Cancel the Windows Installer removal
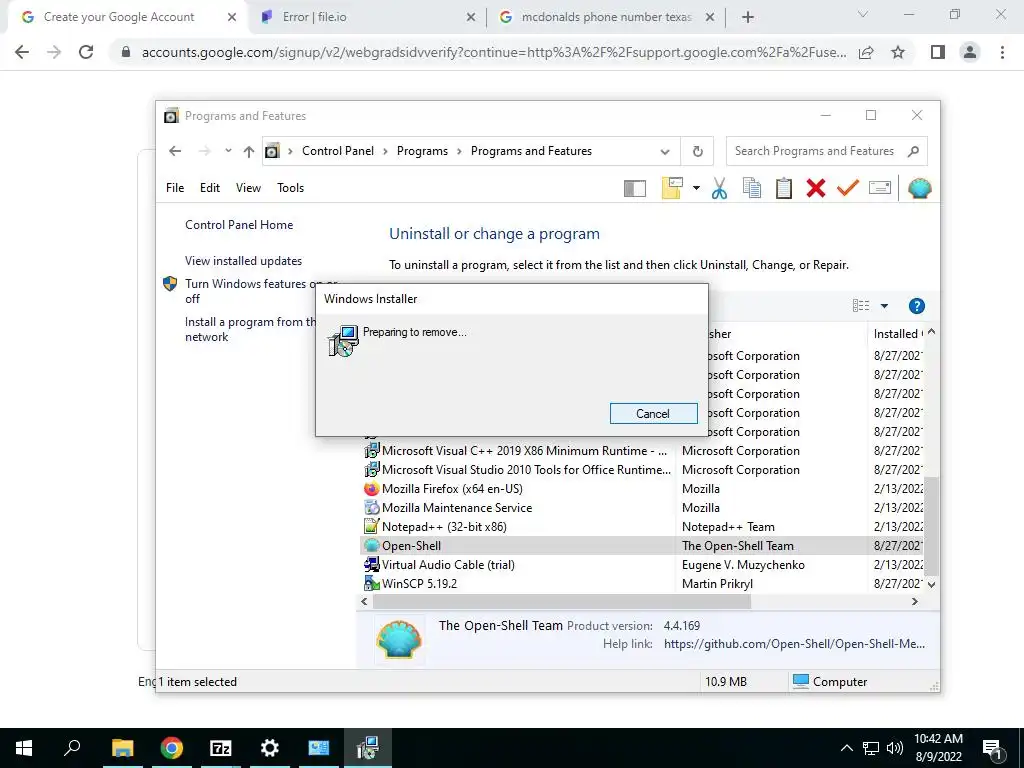Image resolution: width=1024 pixels, height=768 pixels. point(653,413)
